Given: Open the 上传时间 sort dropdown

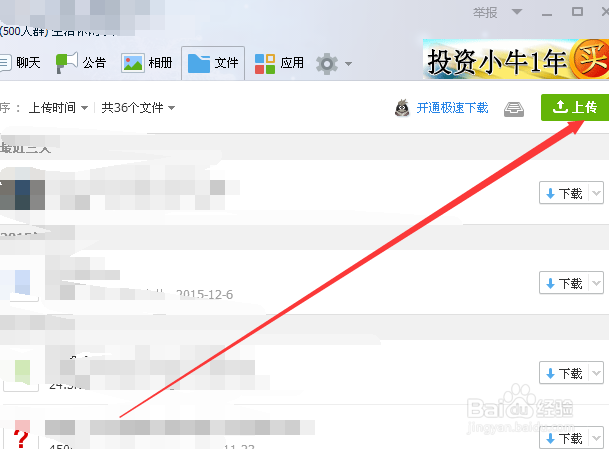Looking at the screenshot, I should [x=58, y=108].
